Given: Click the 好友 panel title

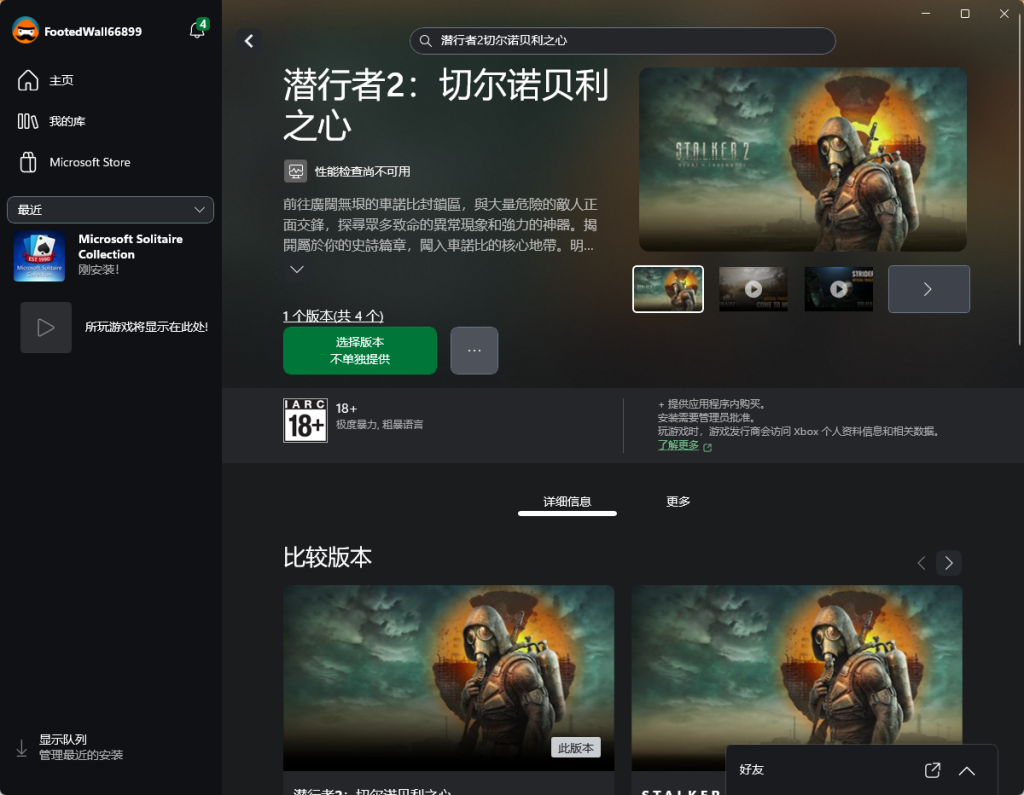Looking at the screenshot, I should click(x=752, y=770).
